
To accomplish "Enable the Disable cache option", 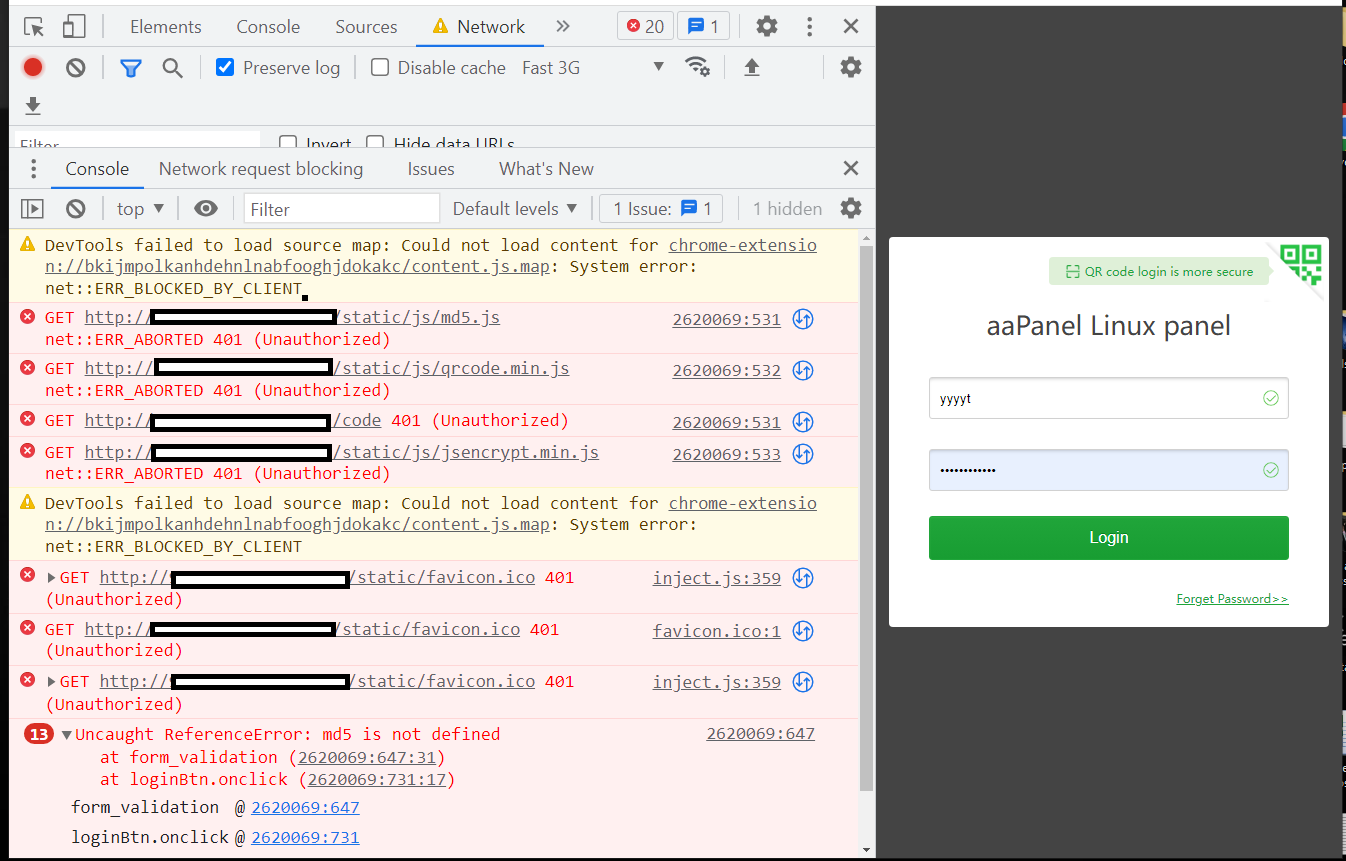I will (379, 67).
